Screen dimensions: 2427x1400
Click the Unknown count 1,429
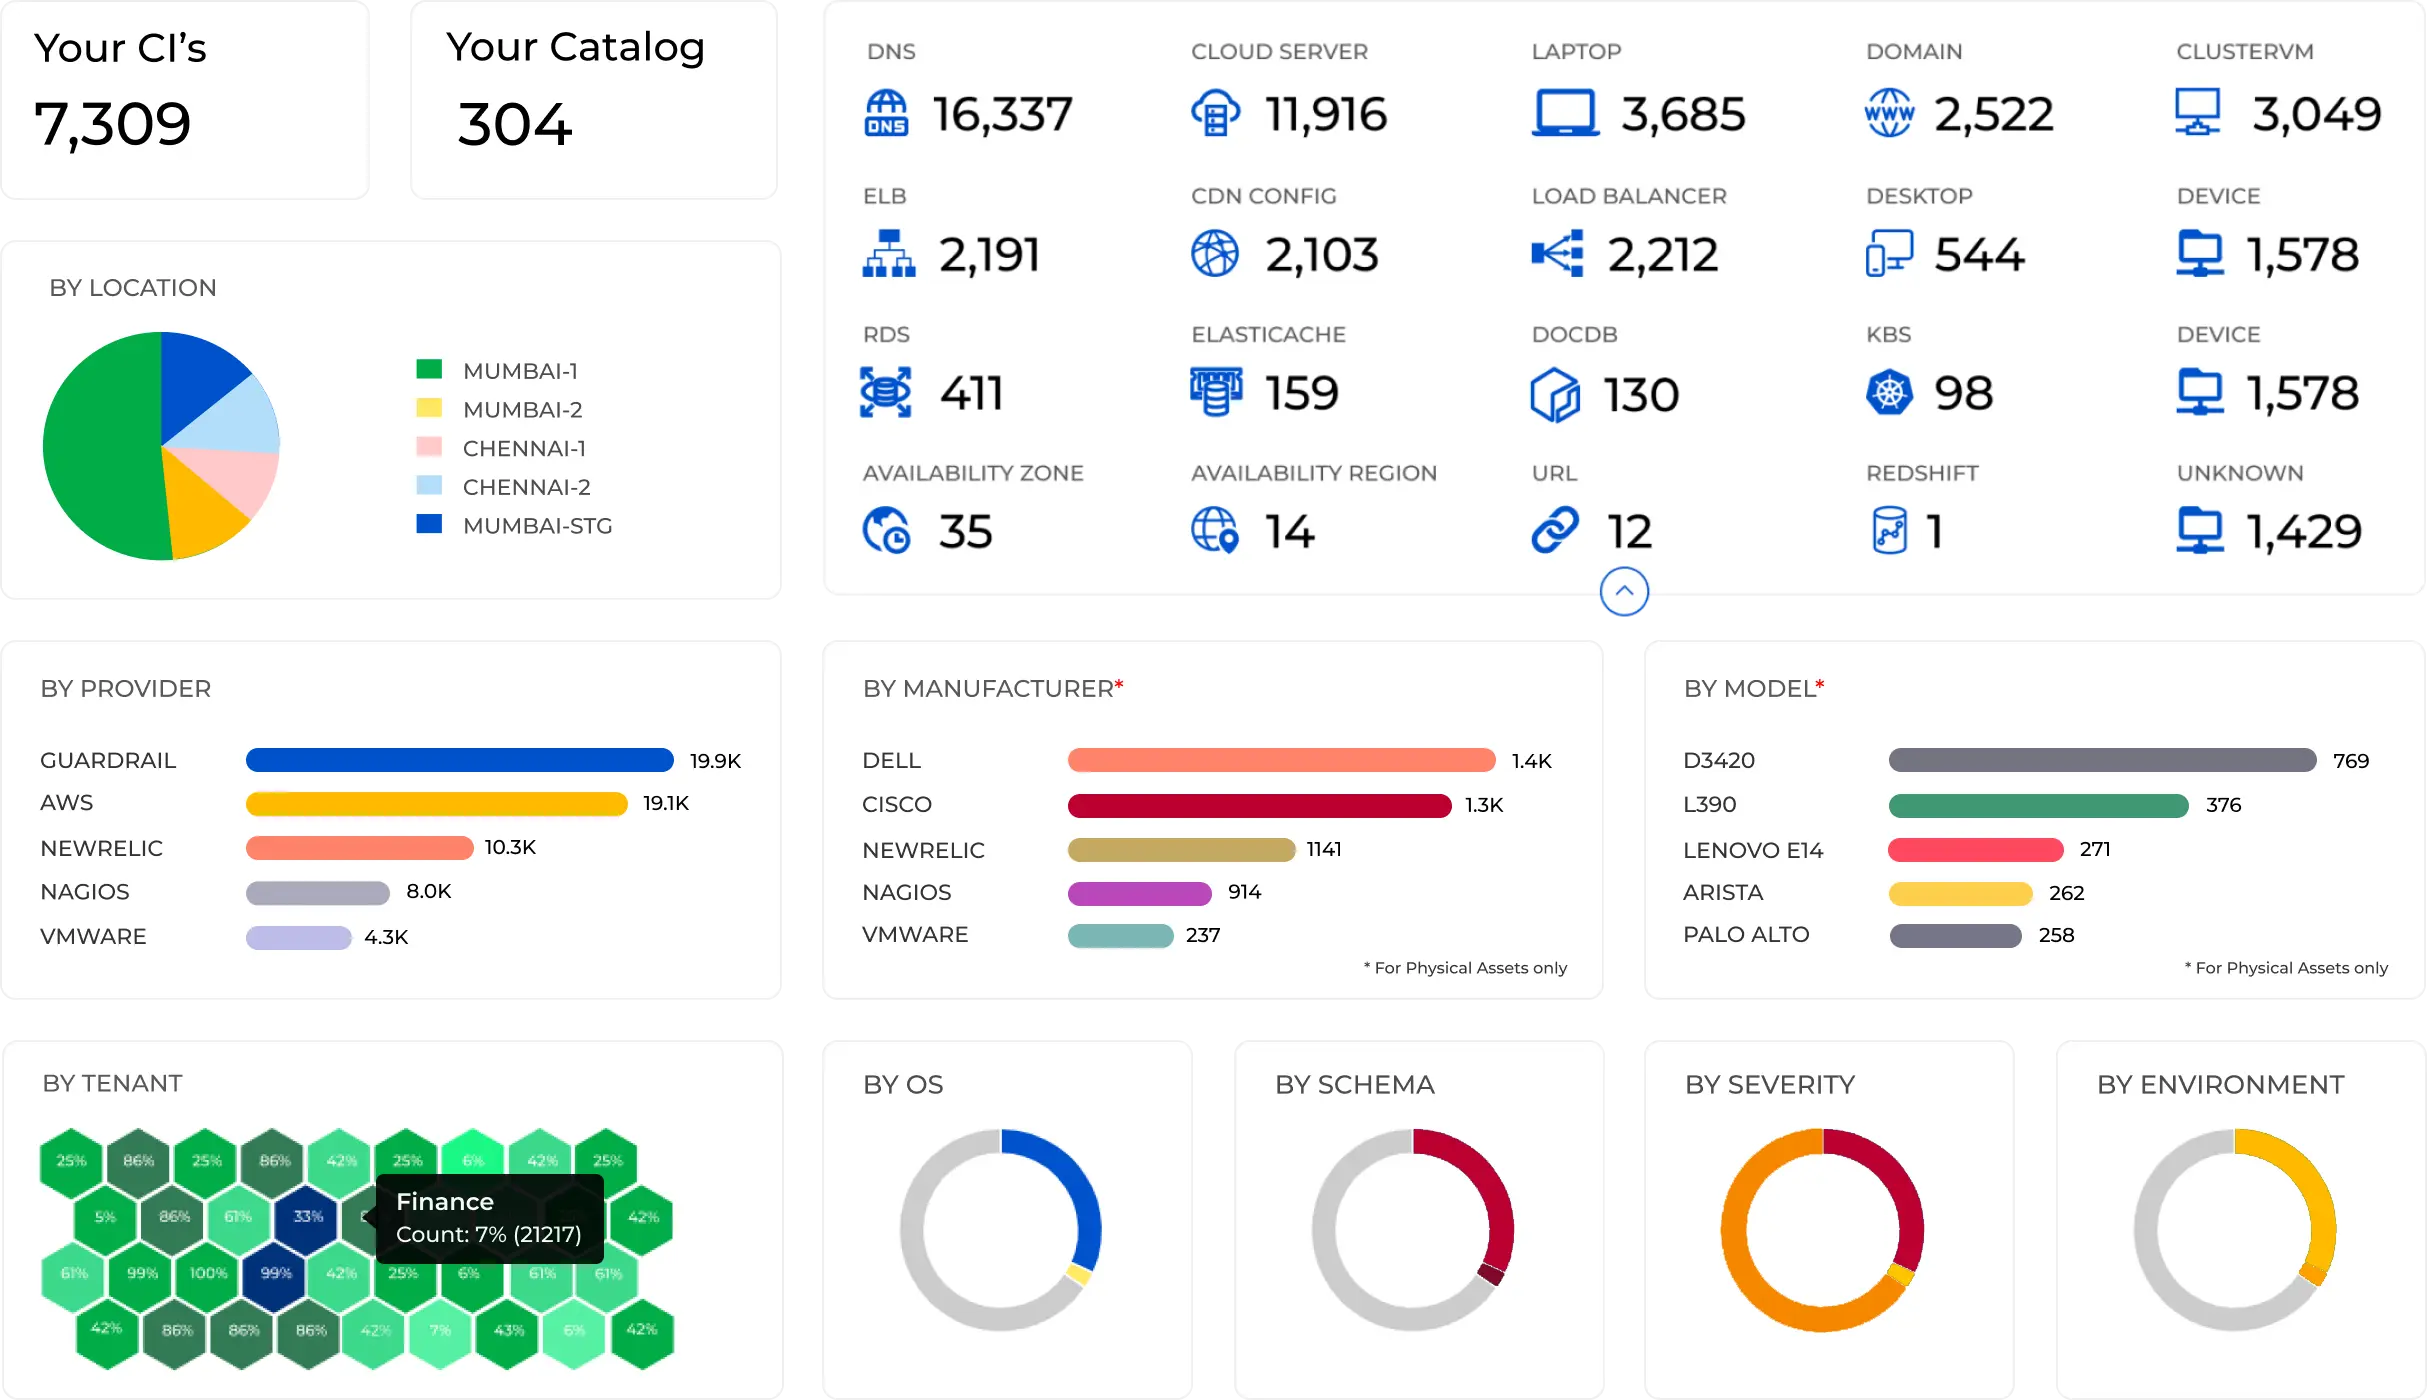click(2304, 531)
